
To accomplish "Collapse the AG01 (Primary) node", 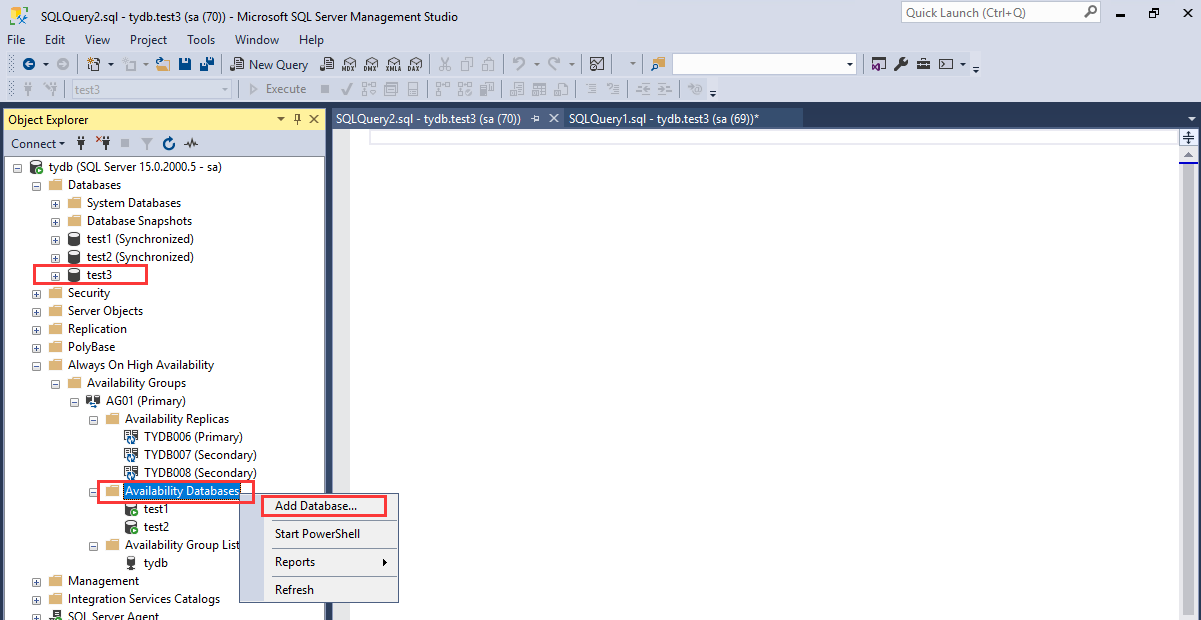I will 75,401.
